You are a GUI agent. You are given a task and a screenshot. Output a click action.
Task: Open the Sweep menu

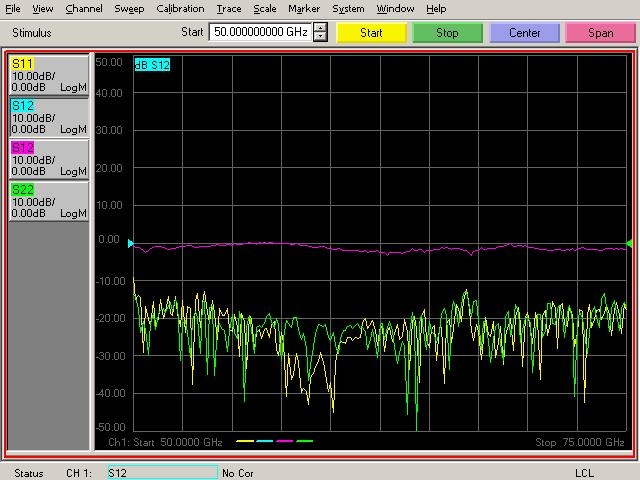pyautogui.click(x=128, y=8)
